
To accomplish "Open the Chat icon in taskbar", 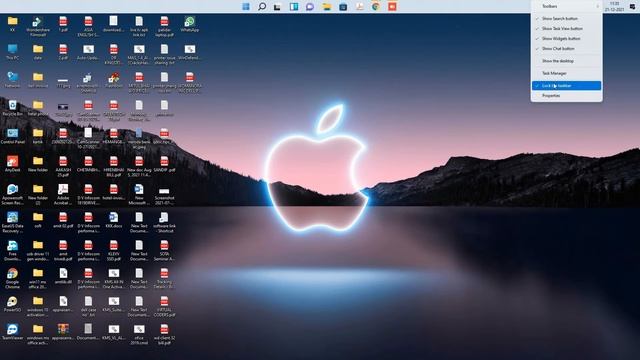I will point(310,7).
